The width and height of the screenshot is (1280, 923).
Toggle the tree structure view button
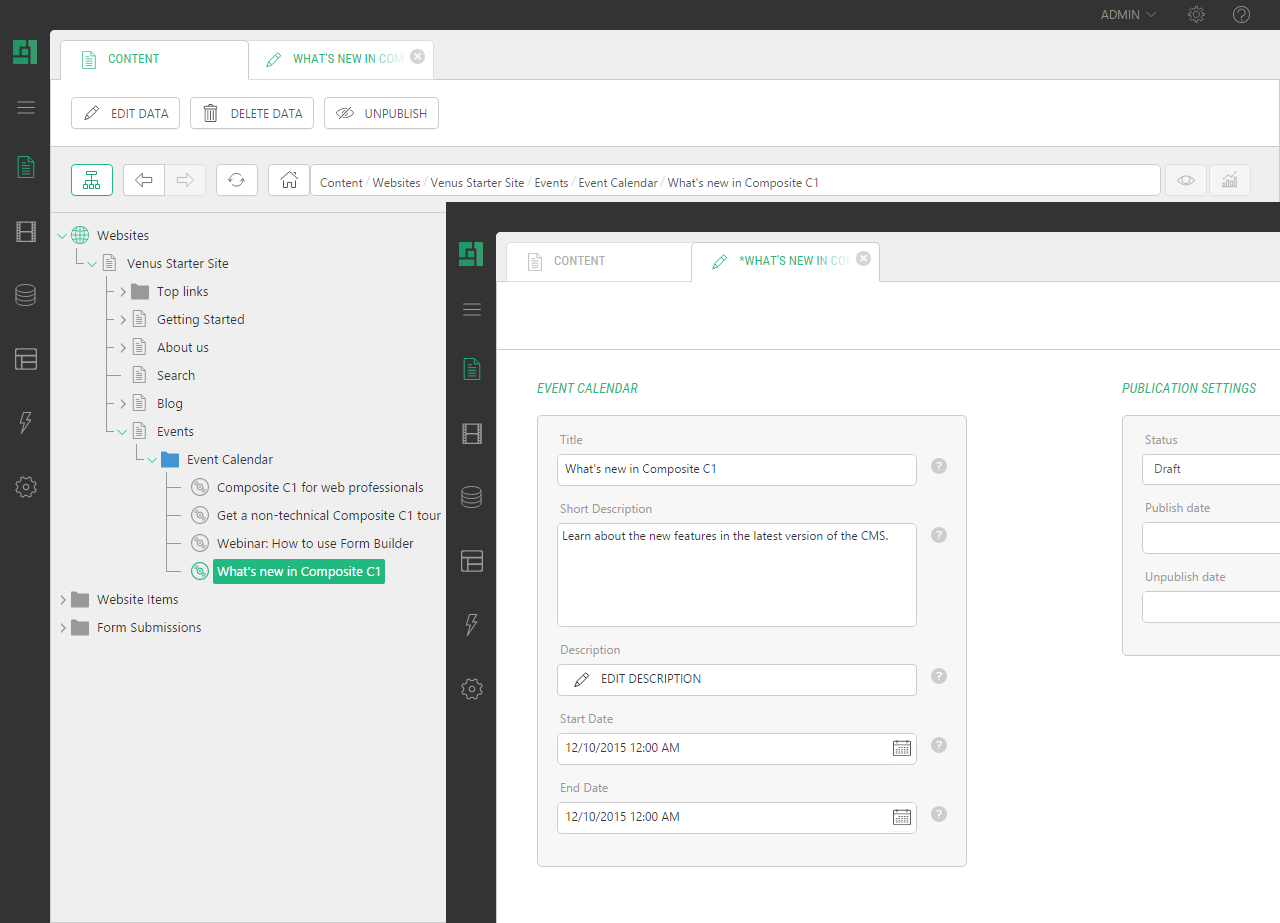click(x=92, y=180)
